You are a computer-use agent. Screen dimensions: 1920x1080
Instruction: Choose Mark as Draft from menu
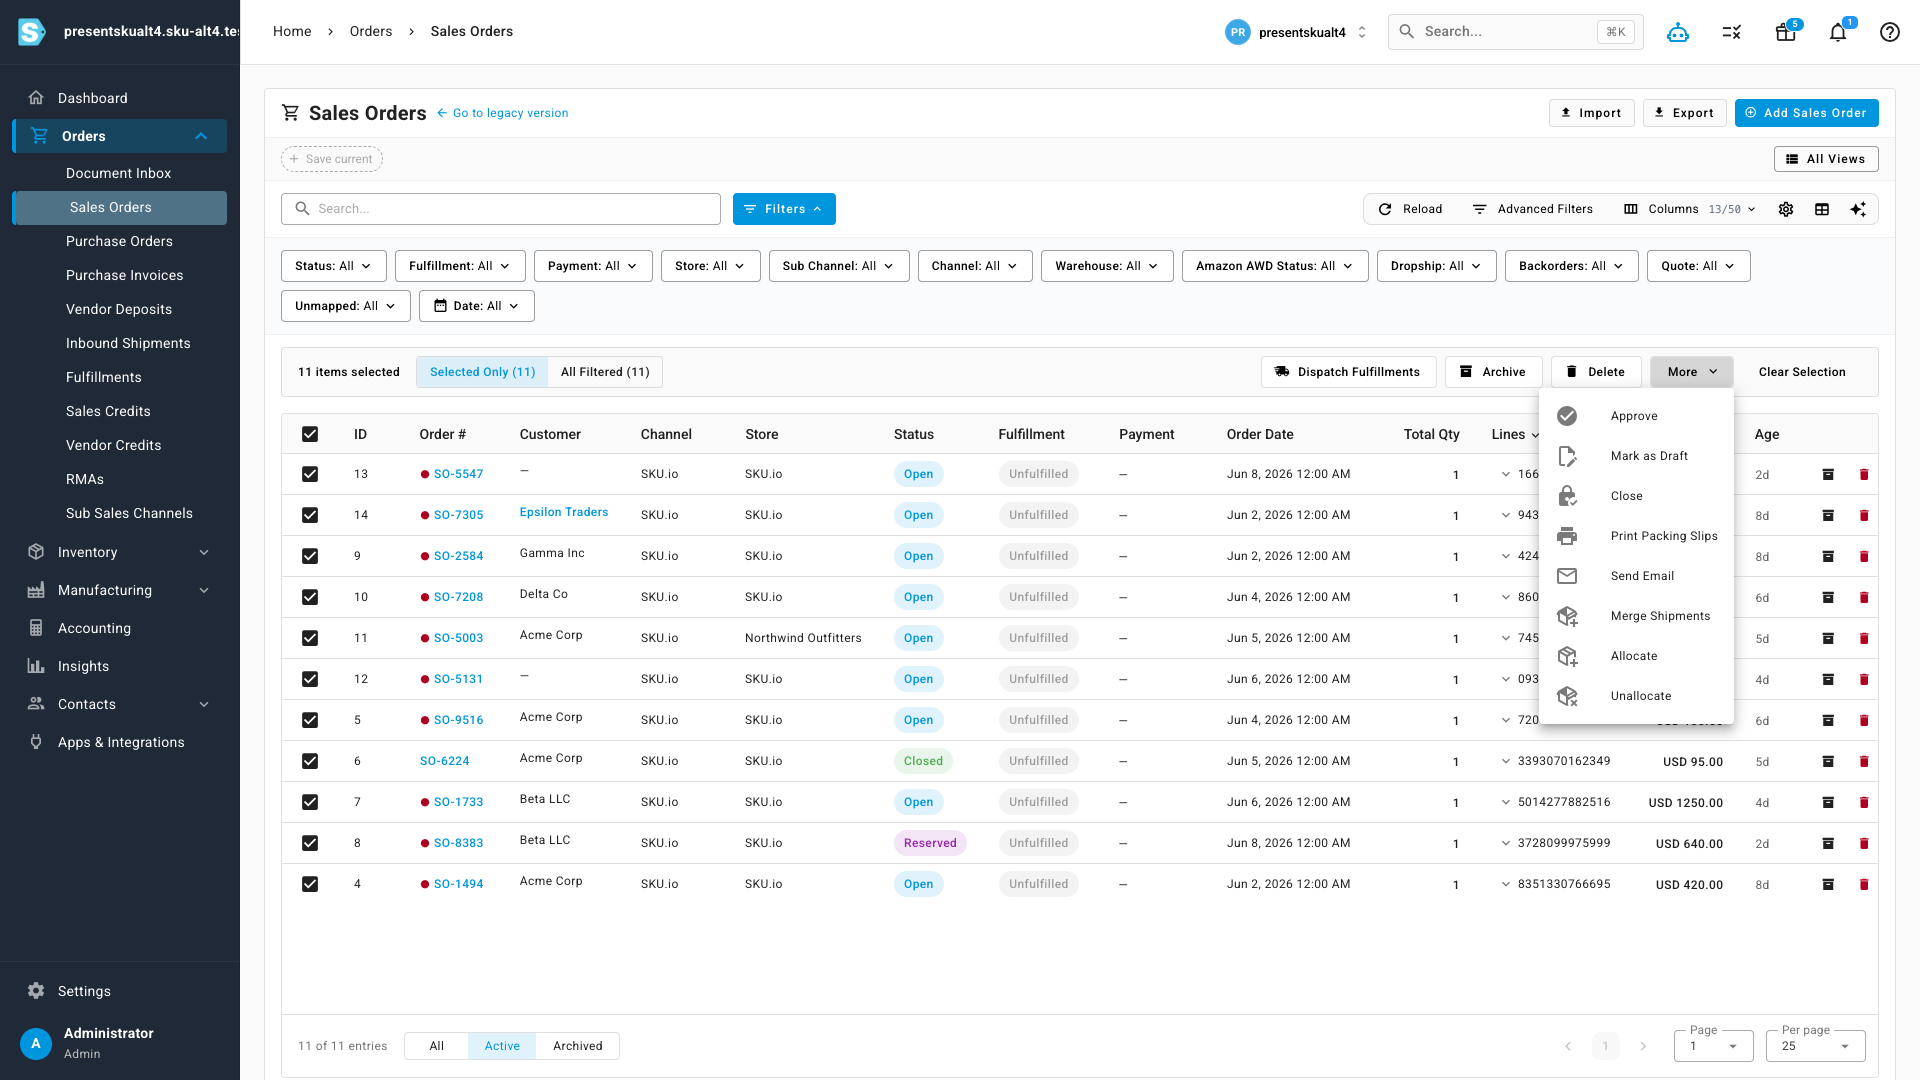pyautogui.click(x=1636, y=456)
